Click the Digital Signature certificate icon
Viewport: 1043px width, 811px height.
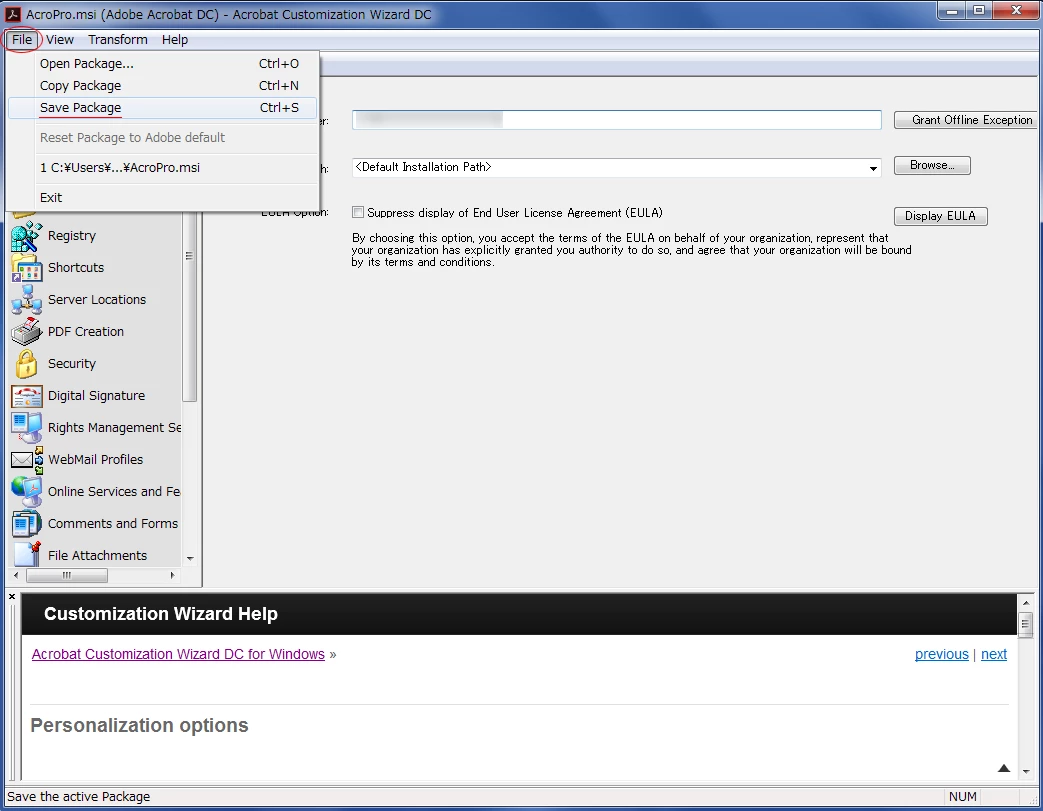27,396
